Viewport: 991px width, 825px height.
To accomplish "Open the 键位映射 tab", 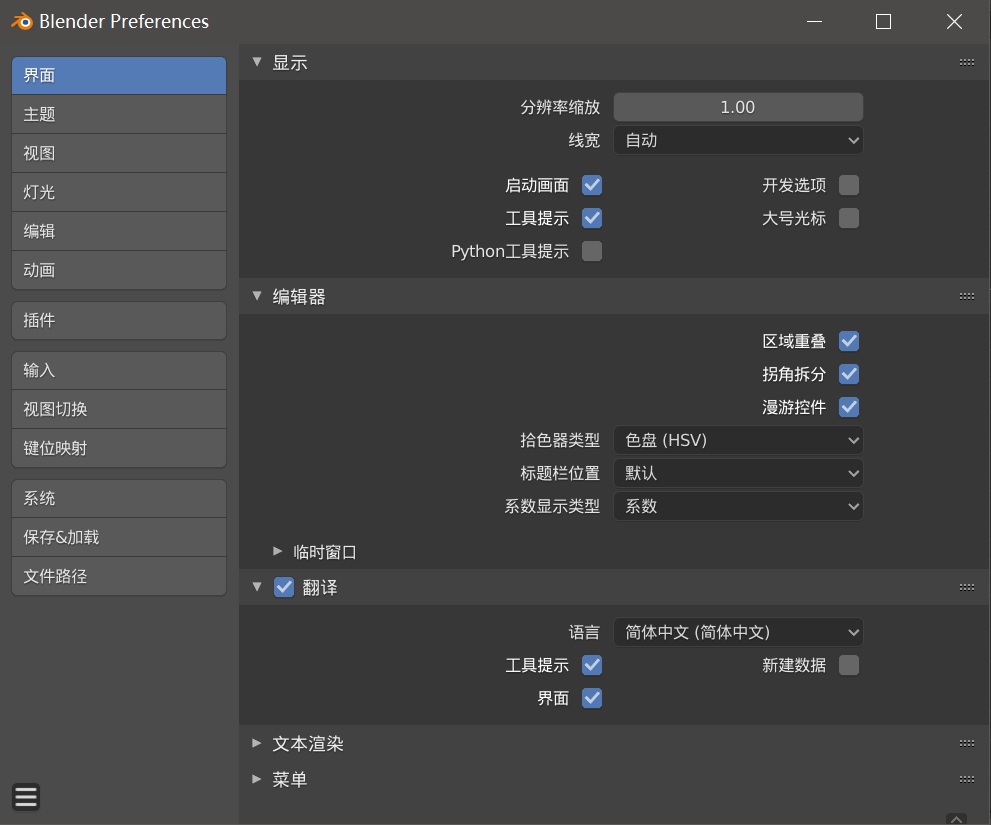I will click(119, 449).
